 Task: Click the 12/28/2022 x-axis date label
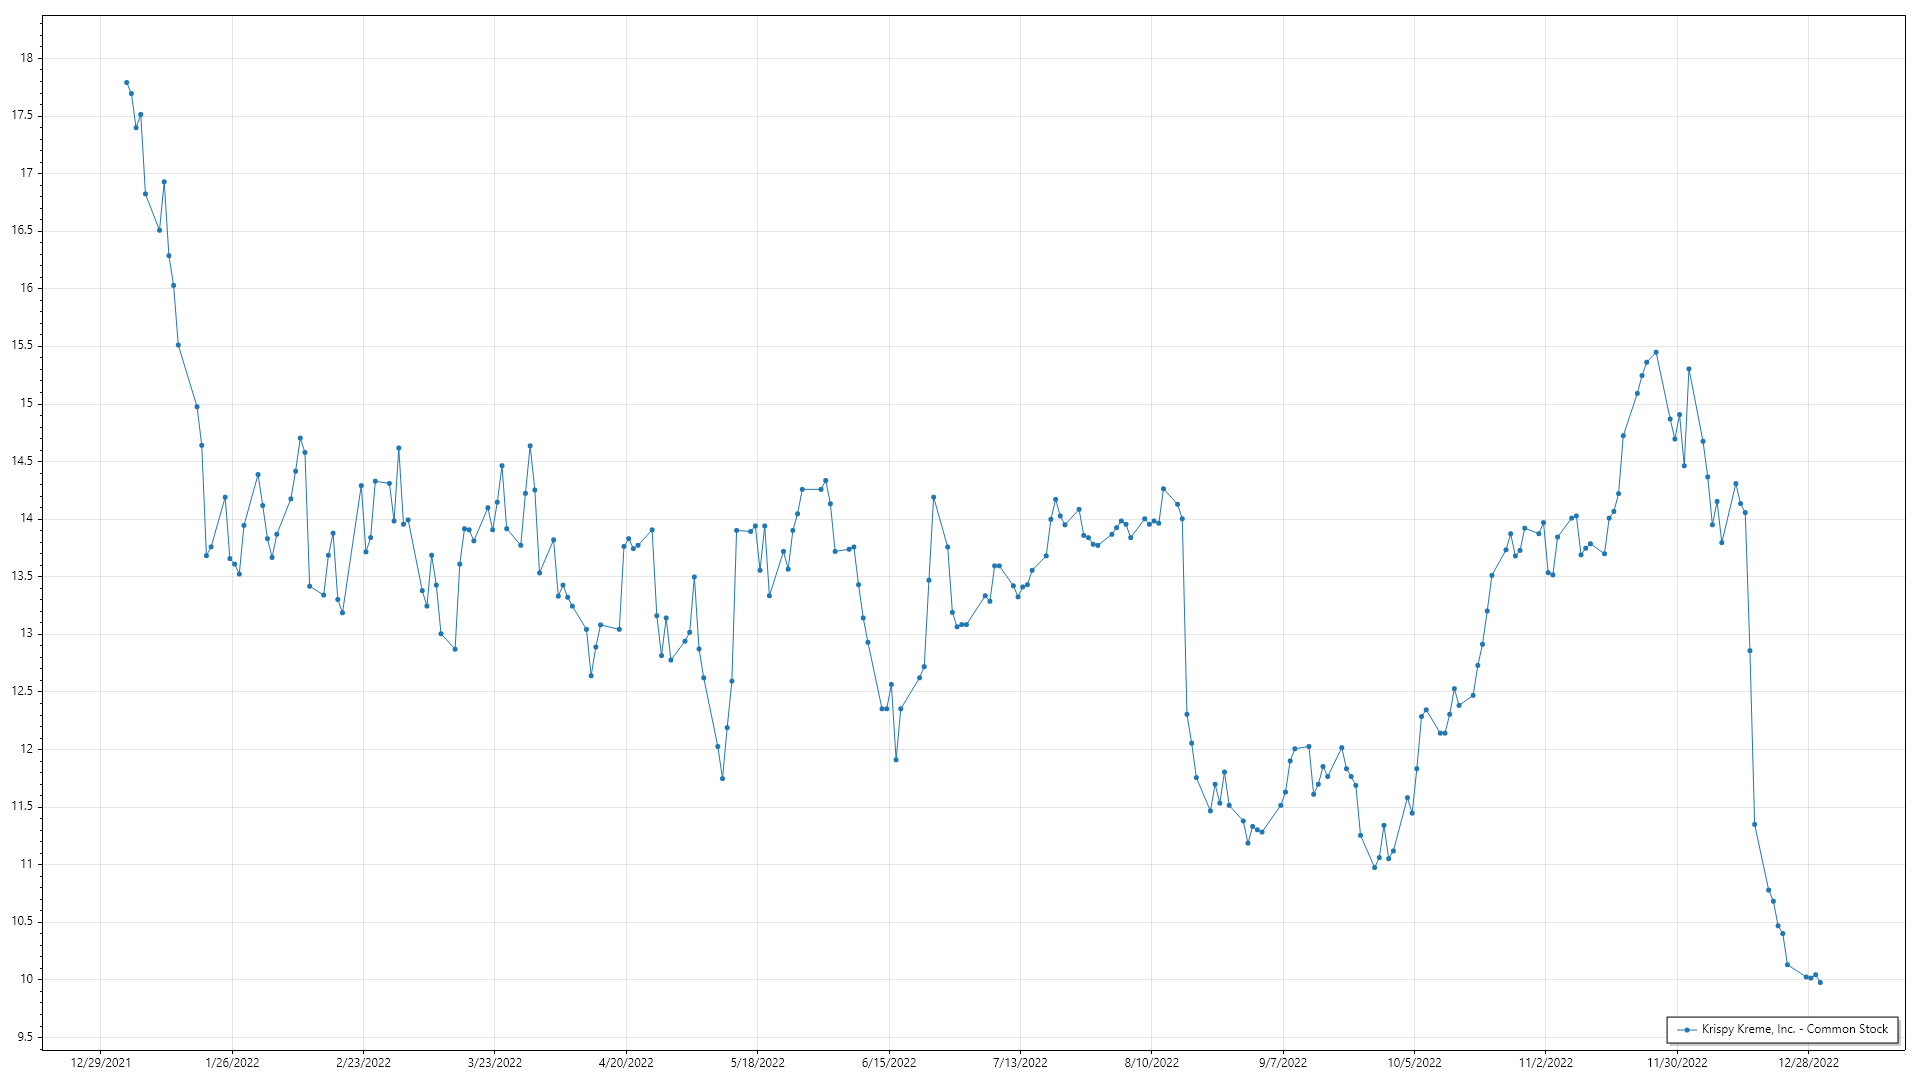pos(1808,1062)
